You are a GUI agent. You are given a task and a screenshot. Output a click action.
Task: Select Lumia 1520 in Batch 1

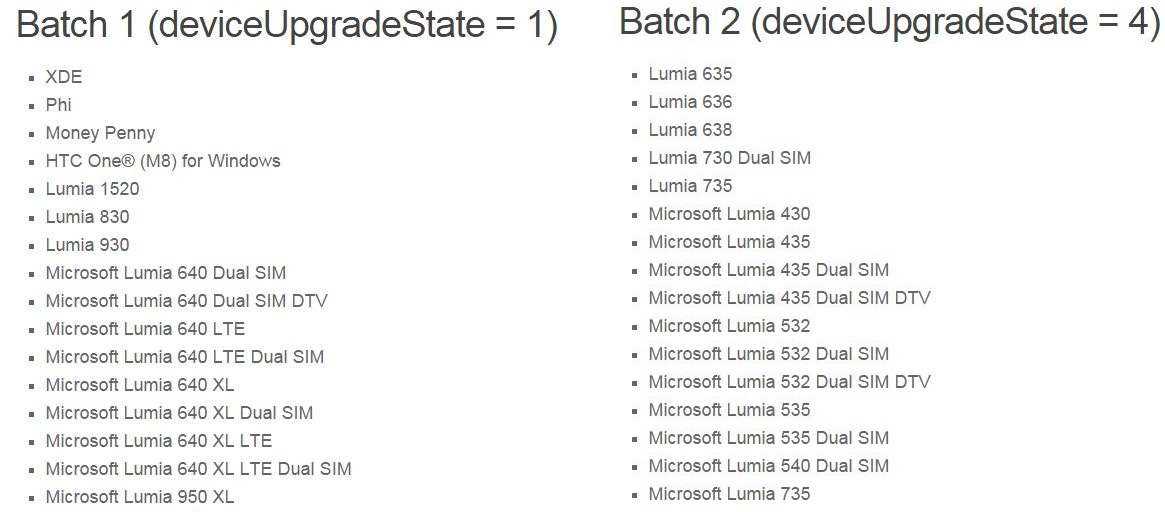tap(92, 189)
